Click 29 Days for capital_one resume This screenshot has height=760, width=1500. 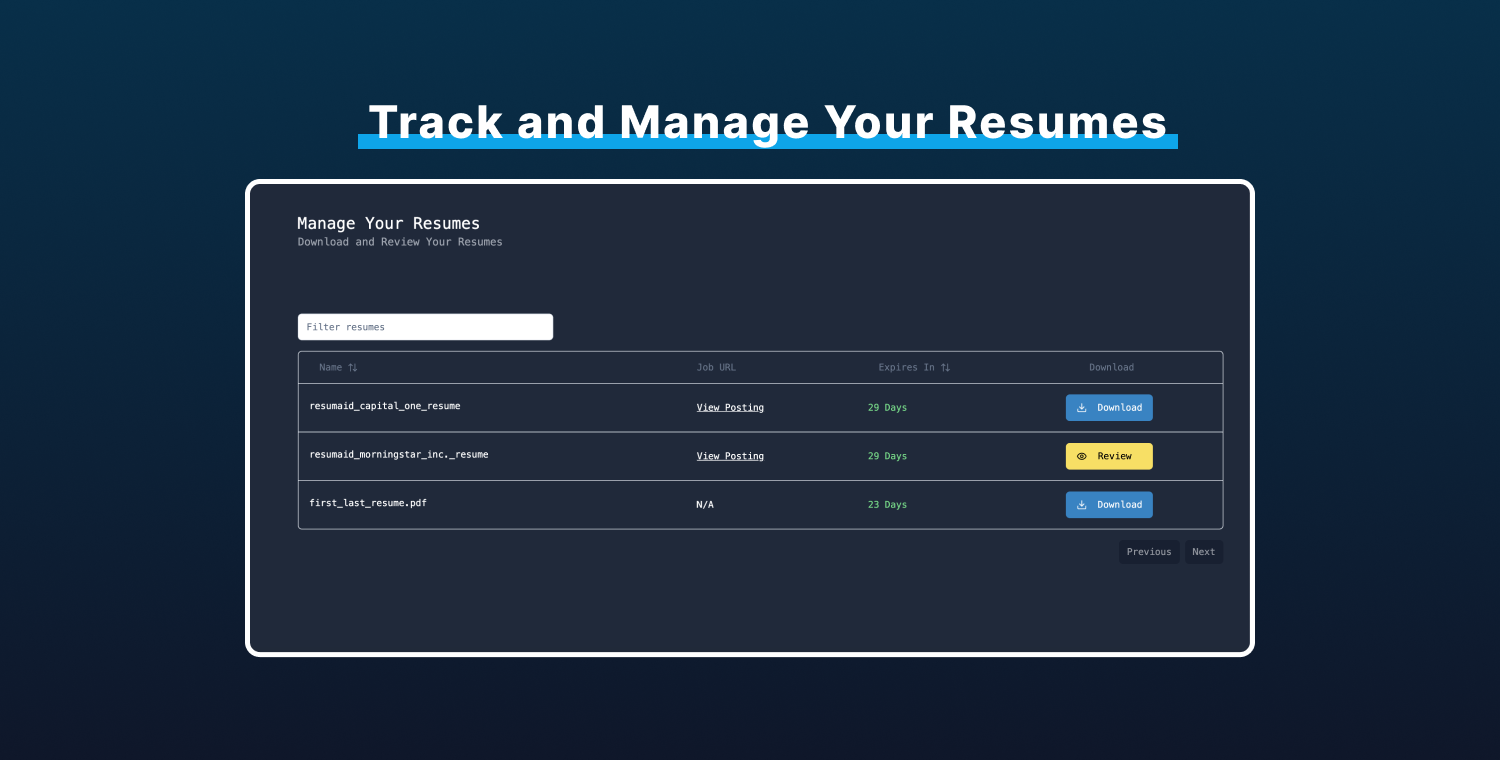[x=887, y=408]
